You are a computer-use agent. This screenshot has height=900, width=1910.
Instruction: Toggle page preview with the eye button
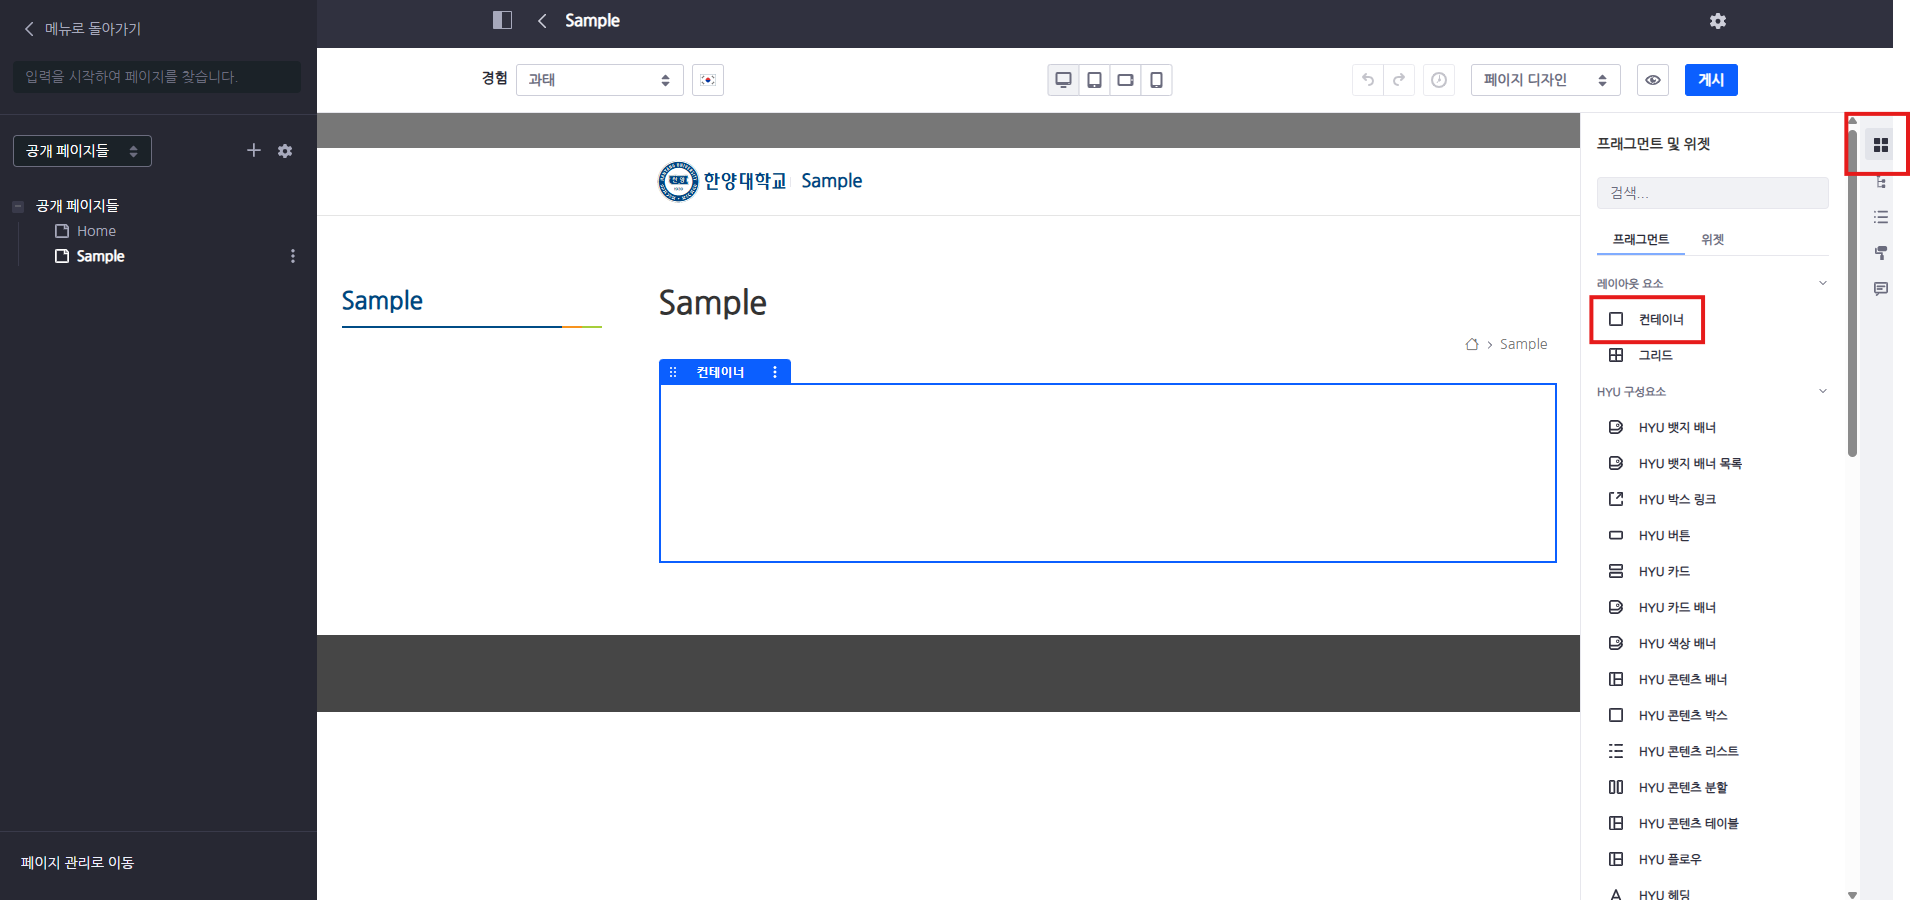click(1653, 80)
